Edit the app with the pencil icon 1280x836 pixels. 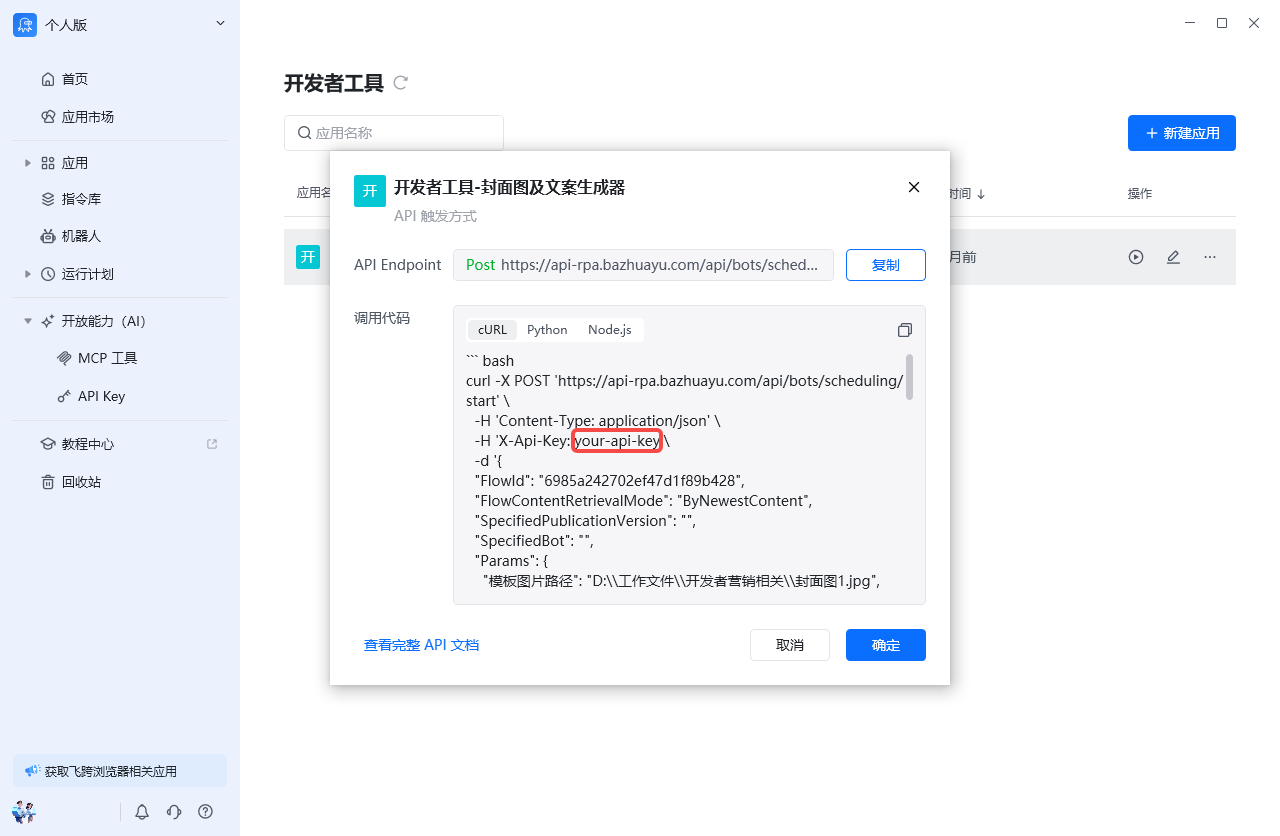point(1173,257)
